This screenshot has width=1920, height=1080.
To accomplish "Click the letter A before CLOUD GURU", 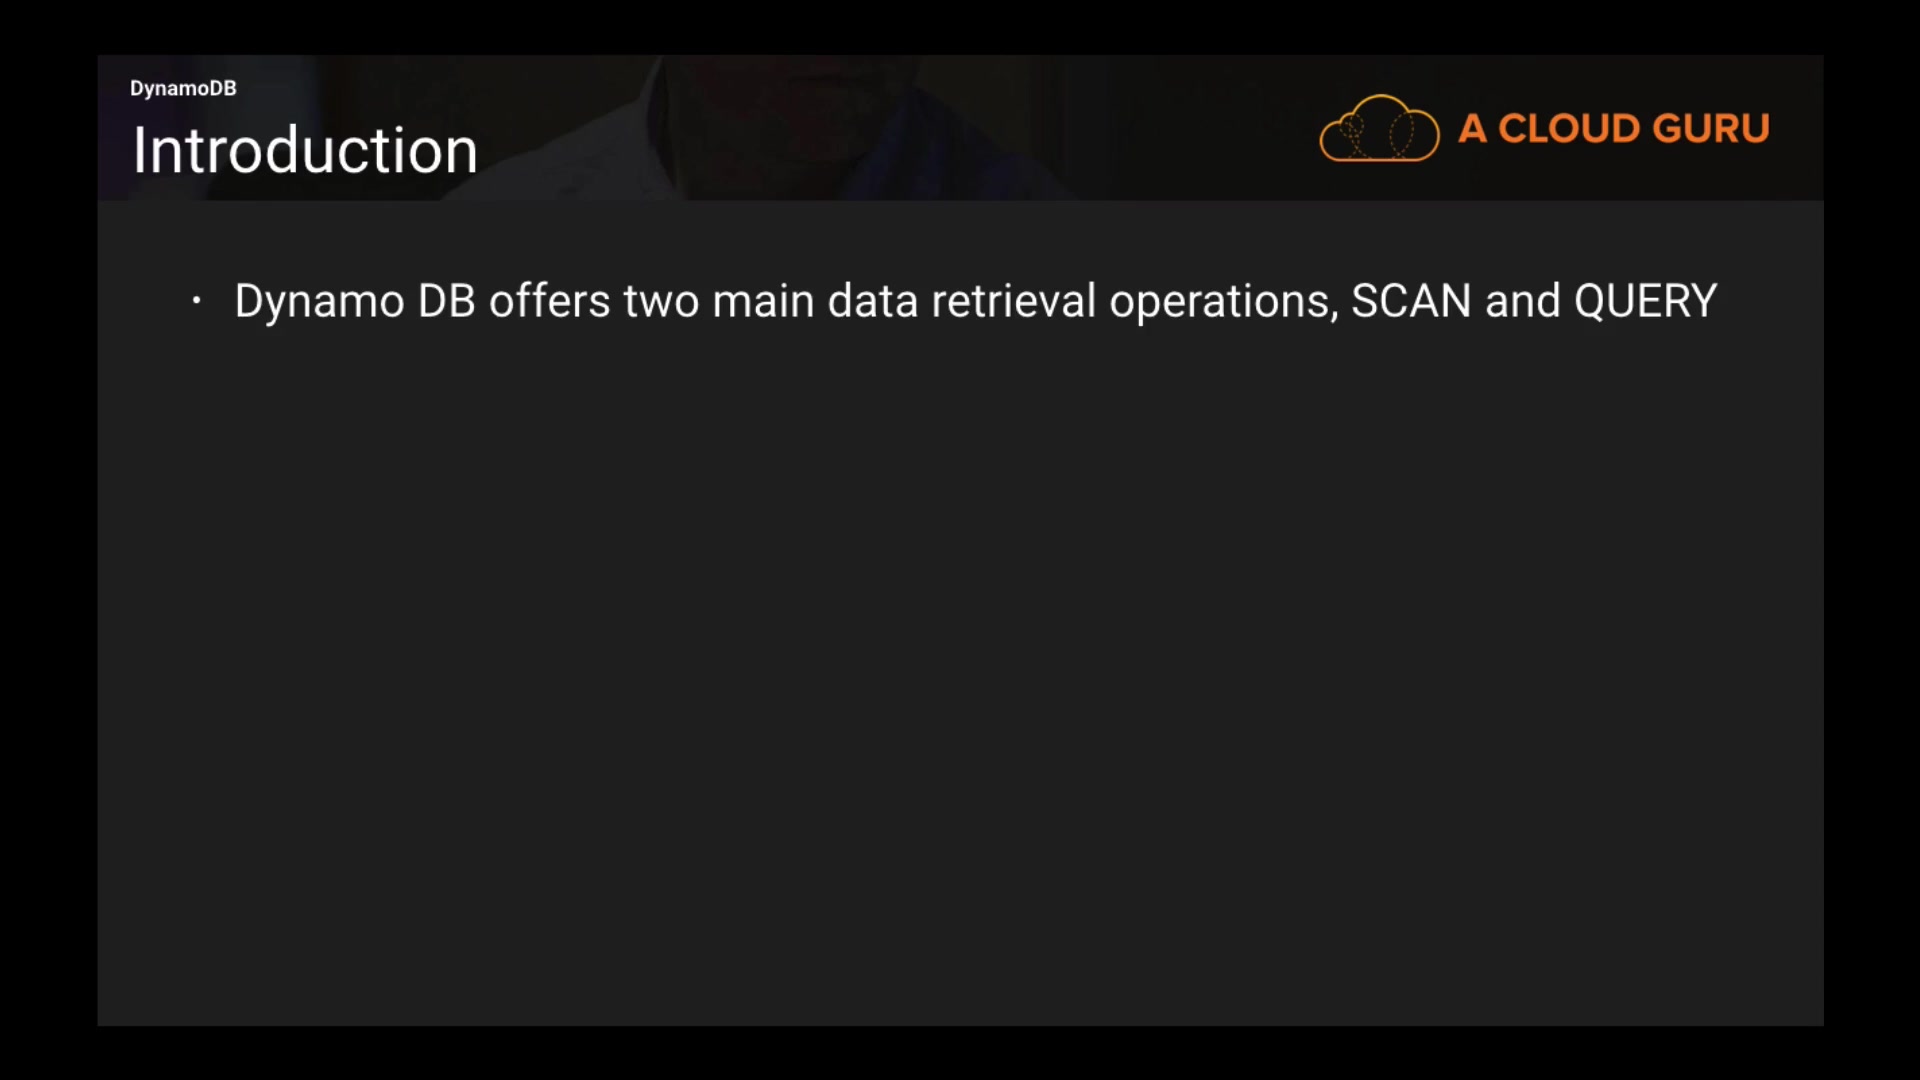I will (x=1472, y=128).
